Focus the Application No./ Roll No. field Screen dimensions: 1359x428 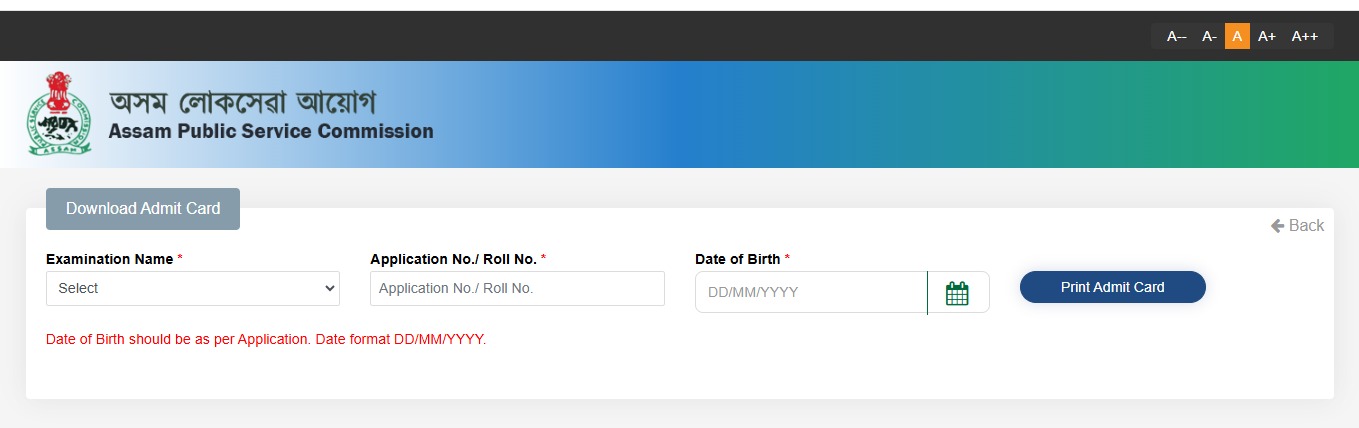(517, 288)
